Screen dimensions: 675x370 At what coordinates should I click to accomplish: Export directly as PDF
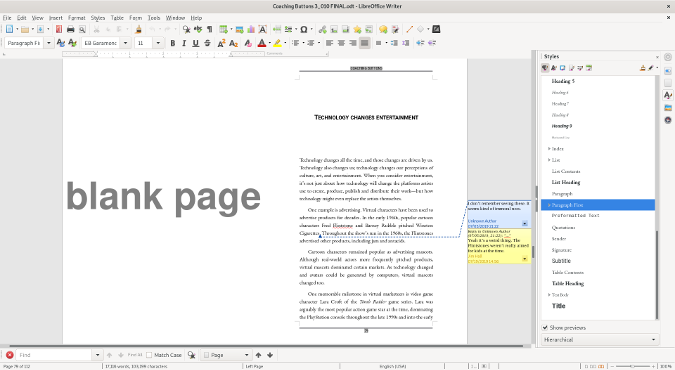click(59, 29)
